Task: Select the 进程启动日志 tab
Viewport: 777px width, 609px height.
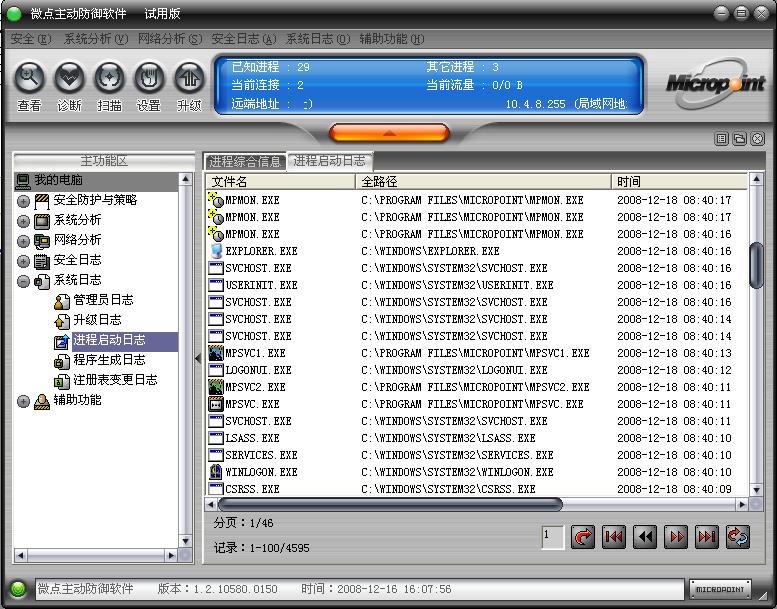Action: pyautogui.click(x=330, y=161)
